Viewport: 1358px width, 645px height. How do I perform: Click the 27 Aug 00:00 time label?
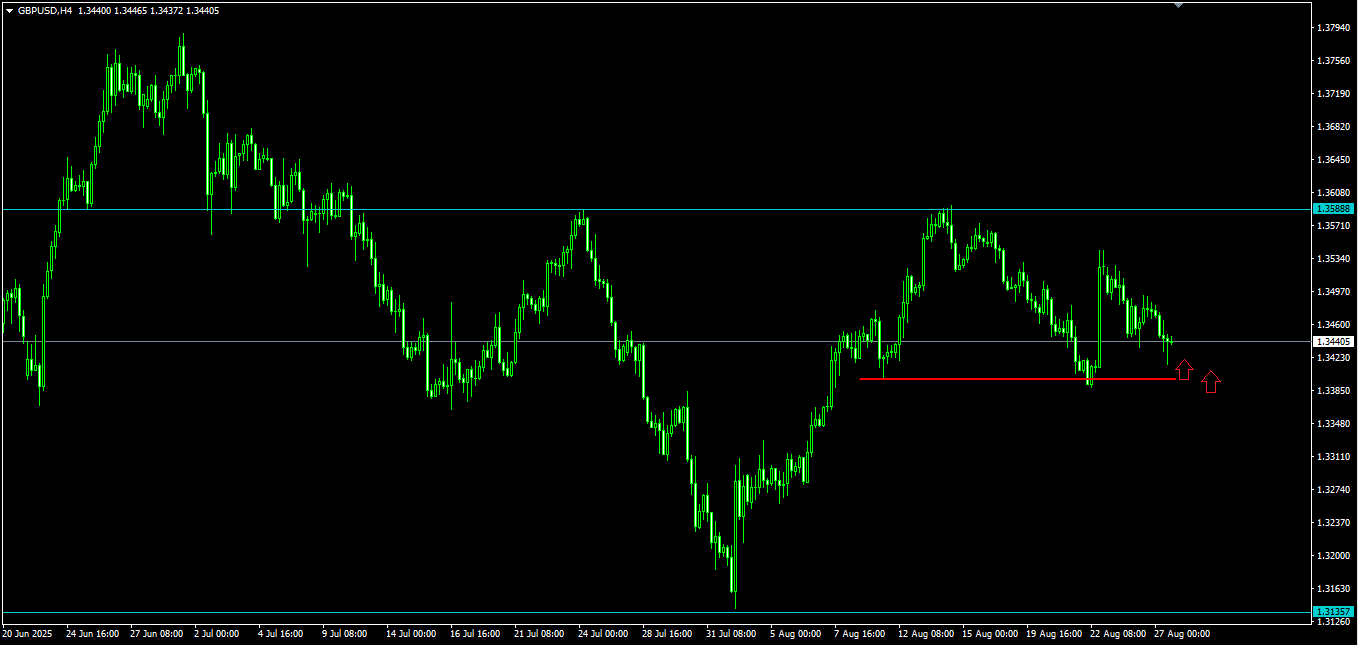[1181, 634]
